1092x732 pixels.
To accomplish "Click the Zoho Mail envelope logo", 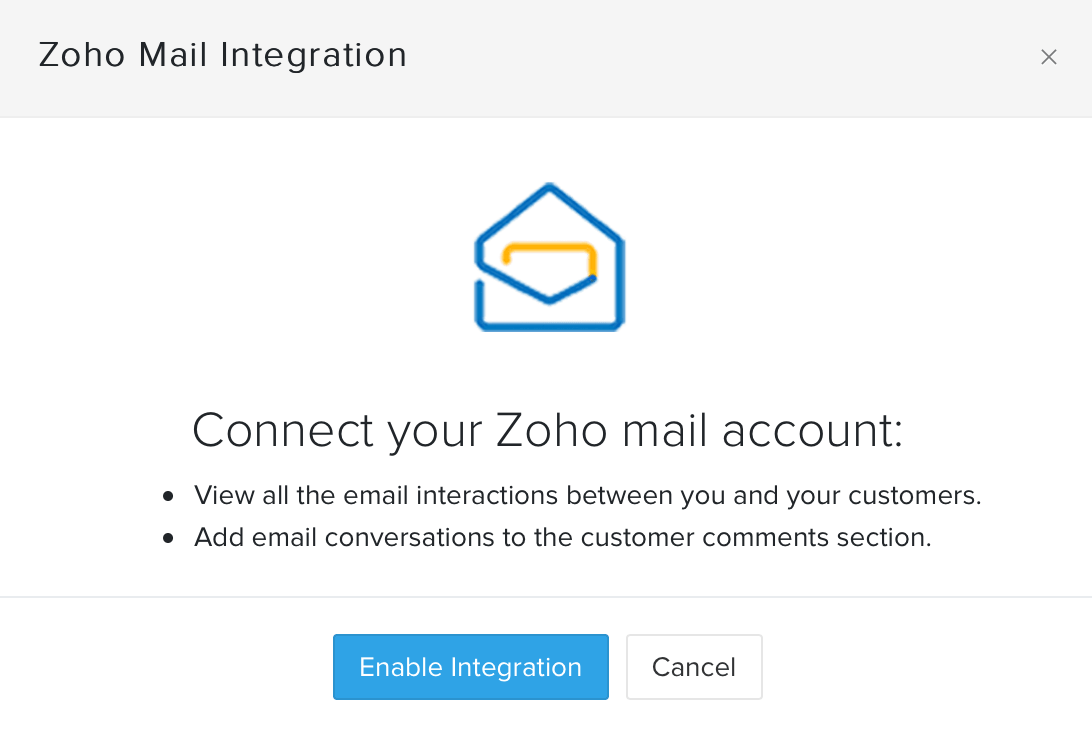I will (549, 258).
